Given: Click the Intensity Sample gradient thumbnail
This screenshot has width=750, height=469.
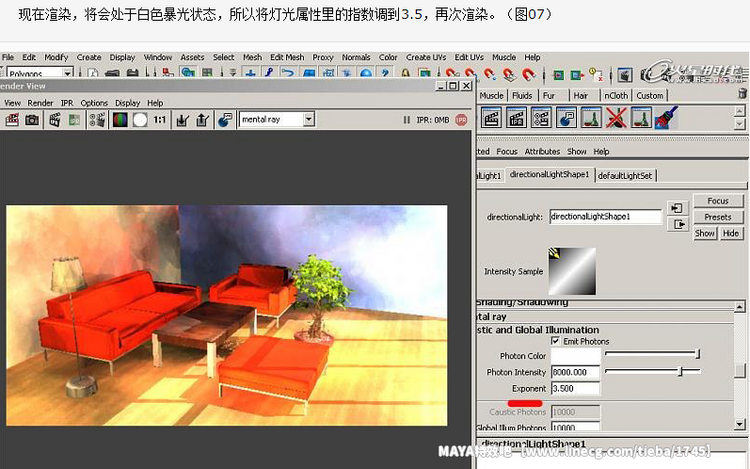Looking at the screenshot, I should click(x=572, y=271).
